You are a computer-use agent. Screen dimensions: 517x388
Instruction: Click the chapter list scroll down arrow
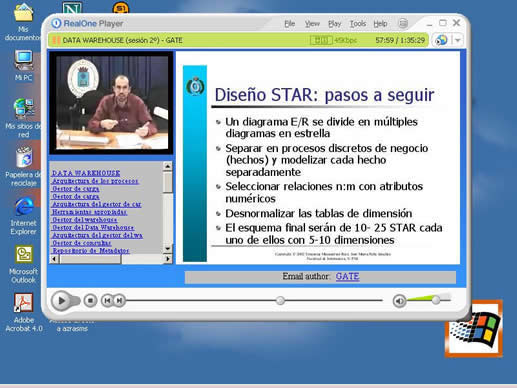168,248
